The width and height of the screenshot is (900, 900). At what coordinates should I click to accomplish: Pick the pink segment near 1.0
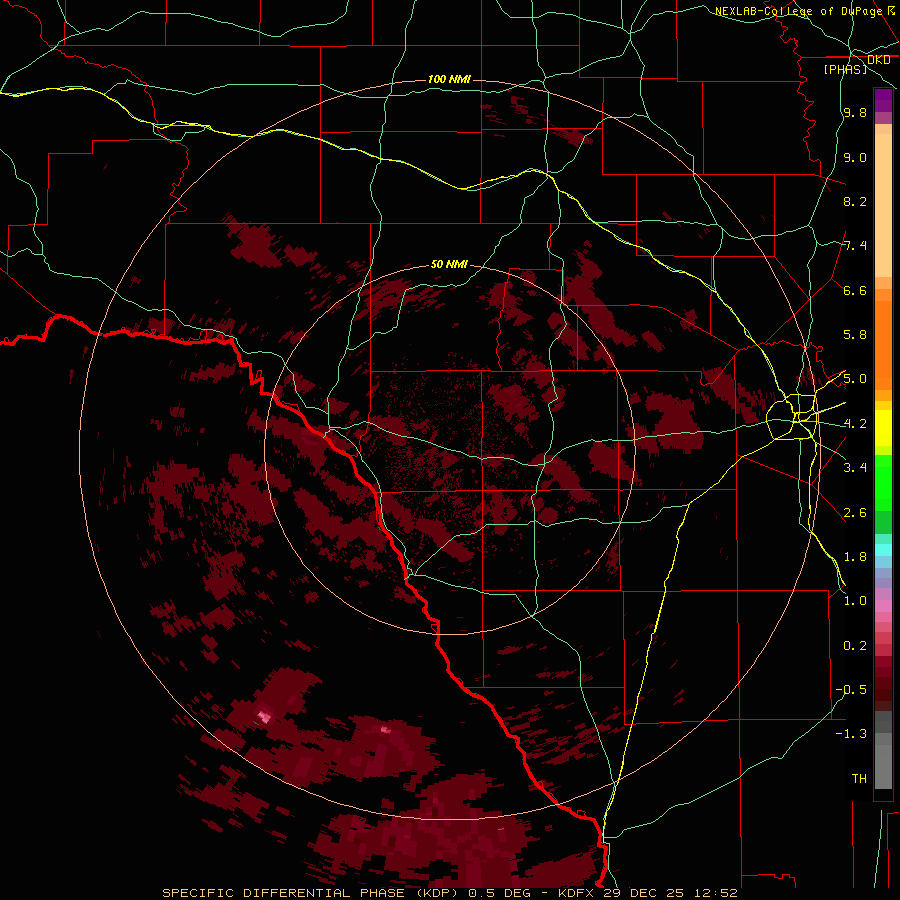[883, 606]
